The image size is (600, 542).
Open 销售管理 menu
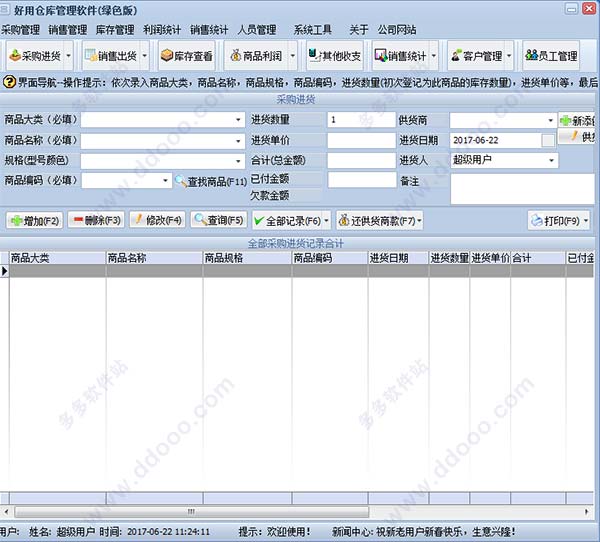(x=68, y=29)
